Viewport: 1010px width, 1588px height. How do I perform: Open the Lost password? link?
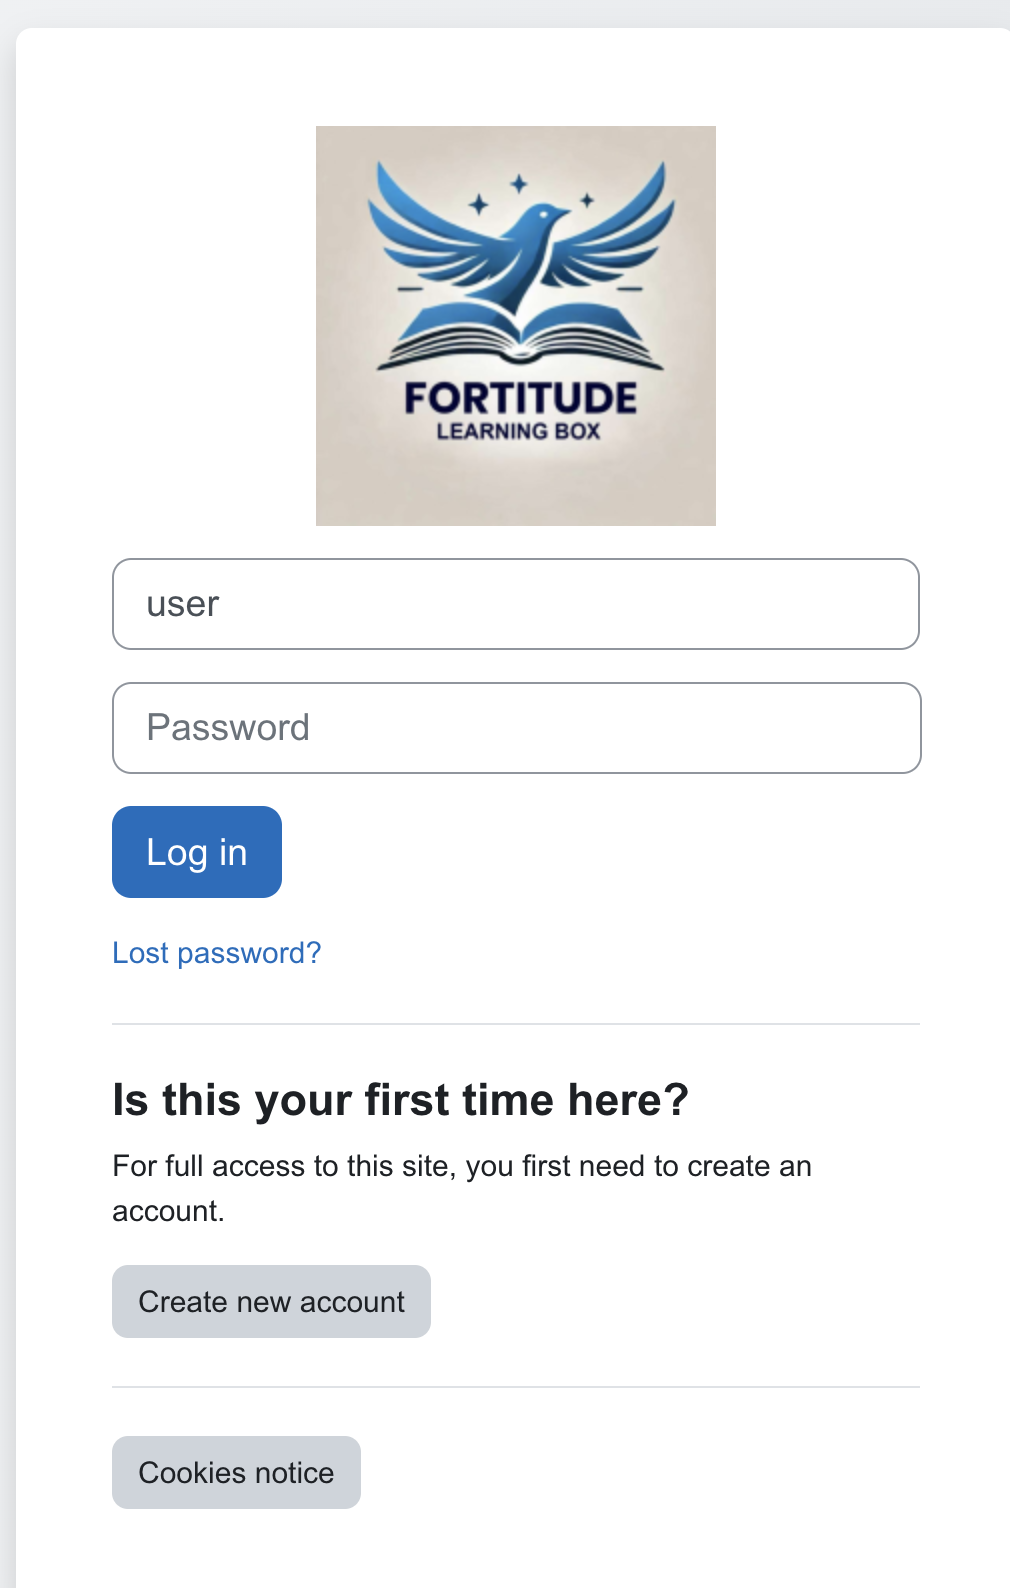pyautogui.click(x=216, y=953)
